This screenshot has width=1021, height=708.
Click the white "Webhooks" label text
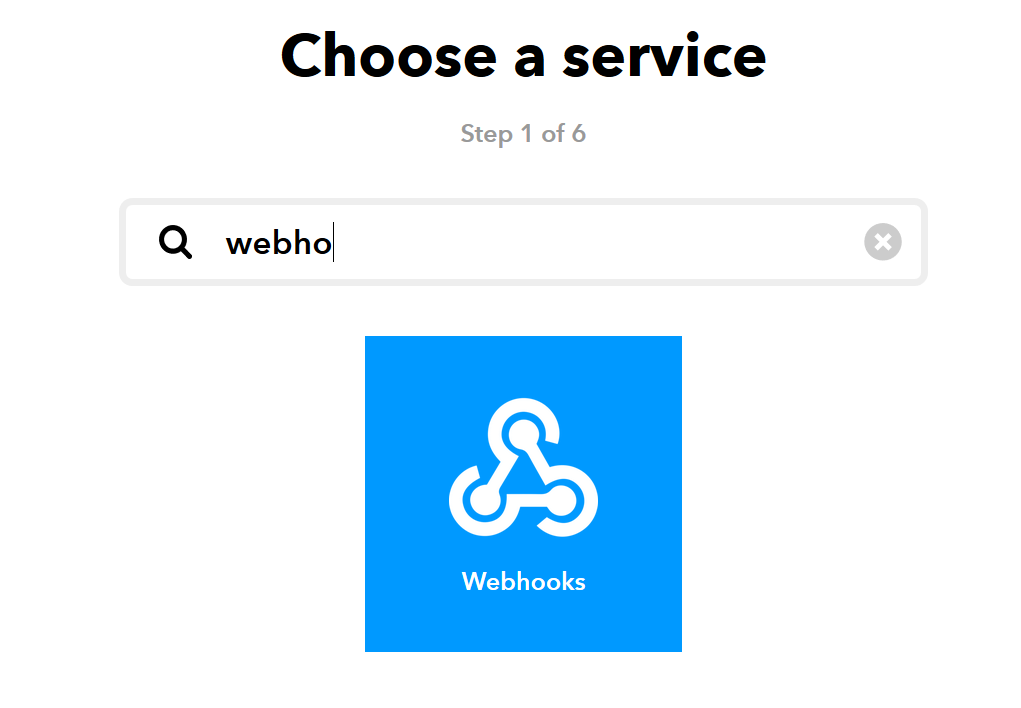click(523, 581)
